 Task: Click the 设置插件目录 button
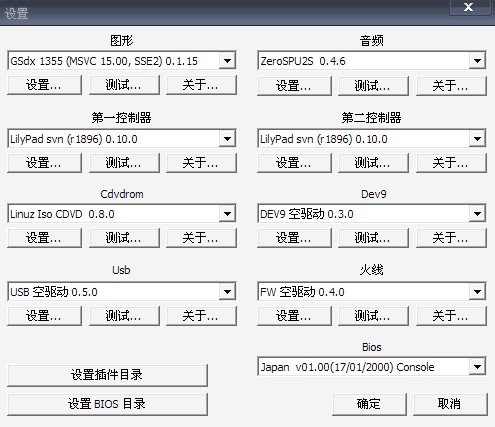pos(107,375)
